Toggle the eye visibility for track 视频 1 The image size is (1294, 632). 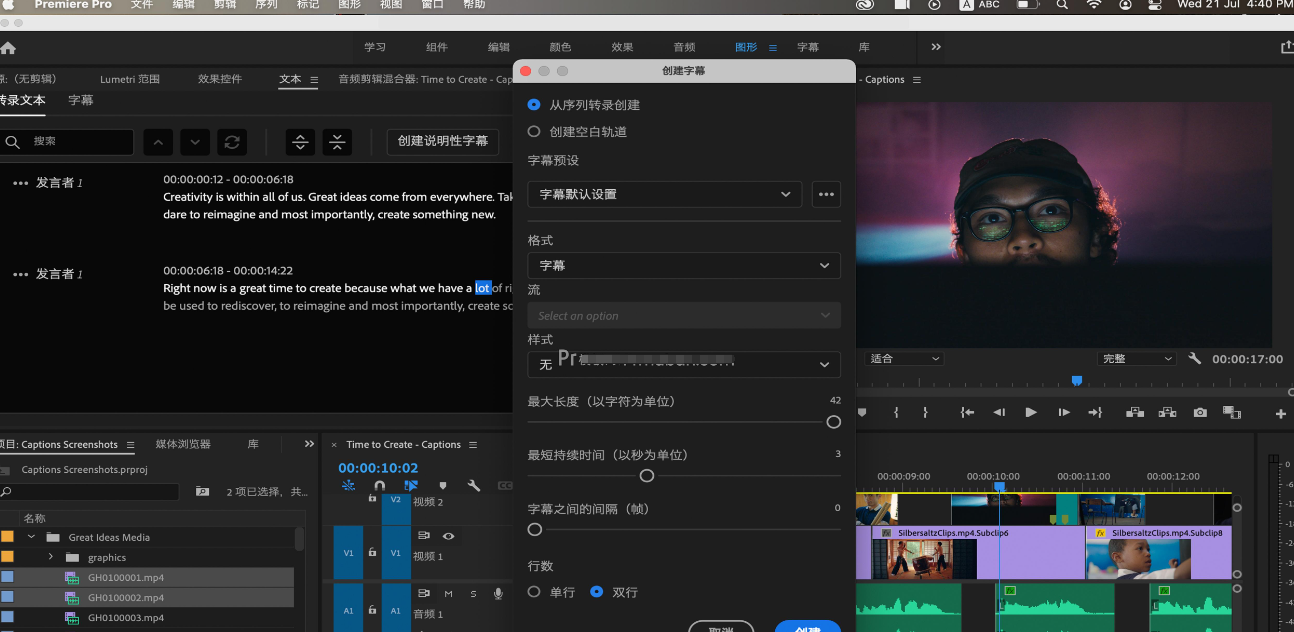click(448, 536)
